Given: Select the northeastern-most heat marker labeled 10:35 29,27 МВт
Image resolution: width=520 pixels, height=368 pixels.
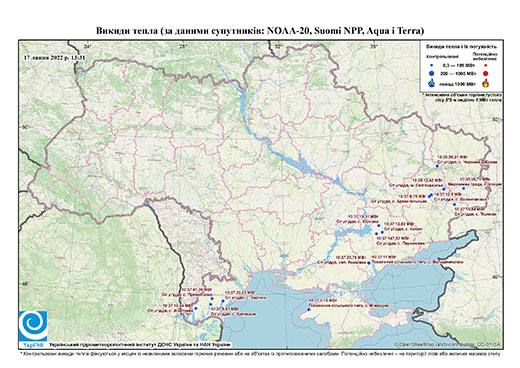Looking at the screenshot, I should 437,165.
